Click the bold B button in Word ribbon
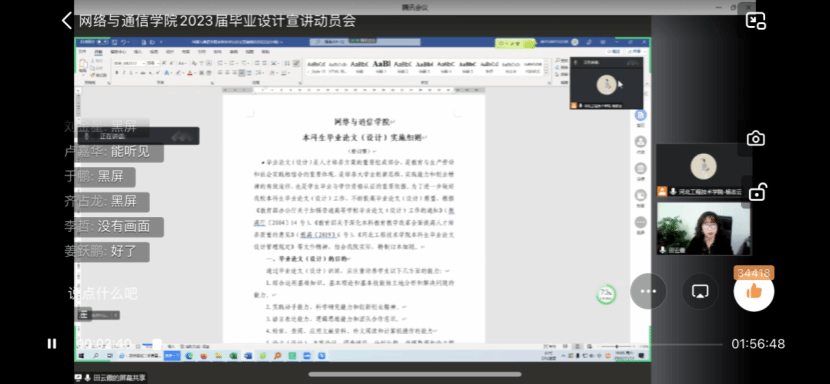Image resolution: width=830 pixels, height=384 pixels. tap(117, 73)
